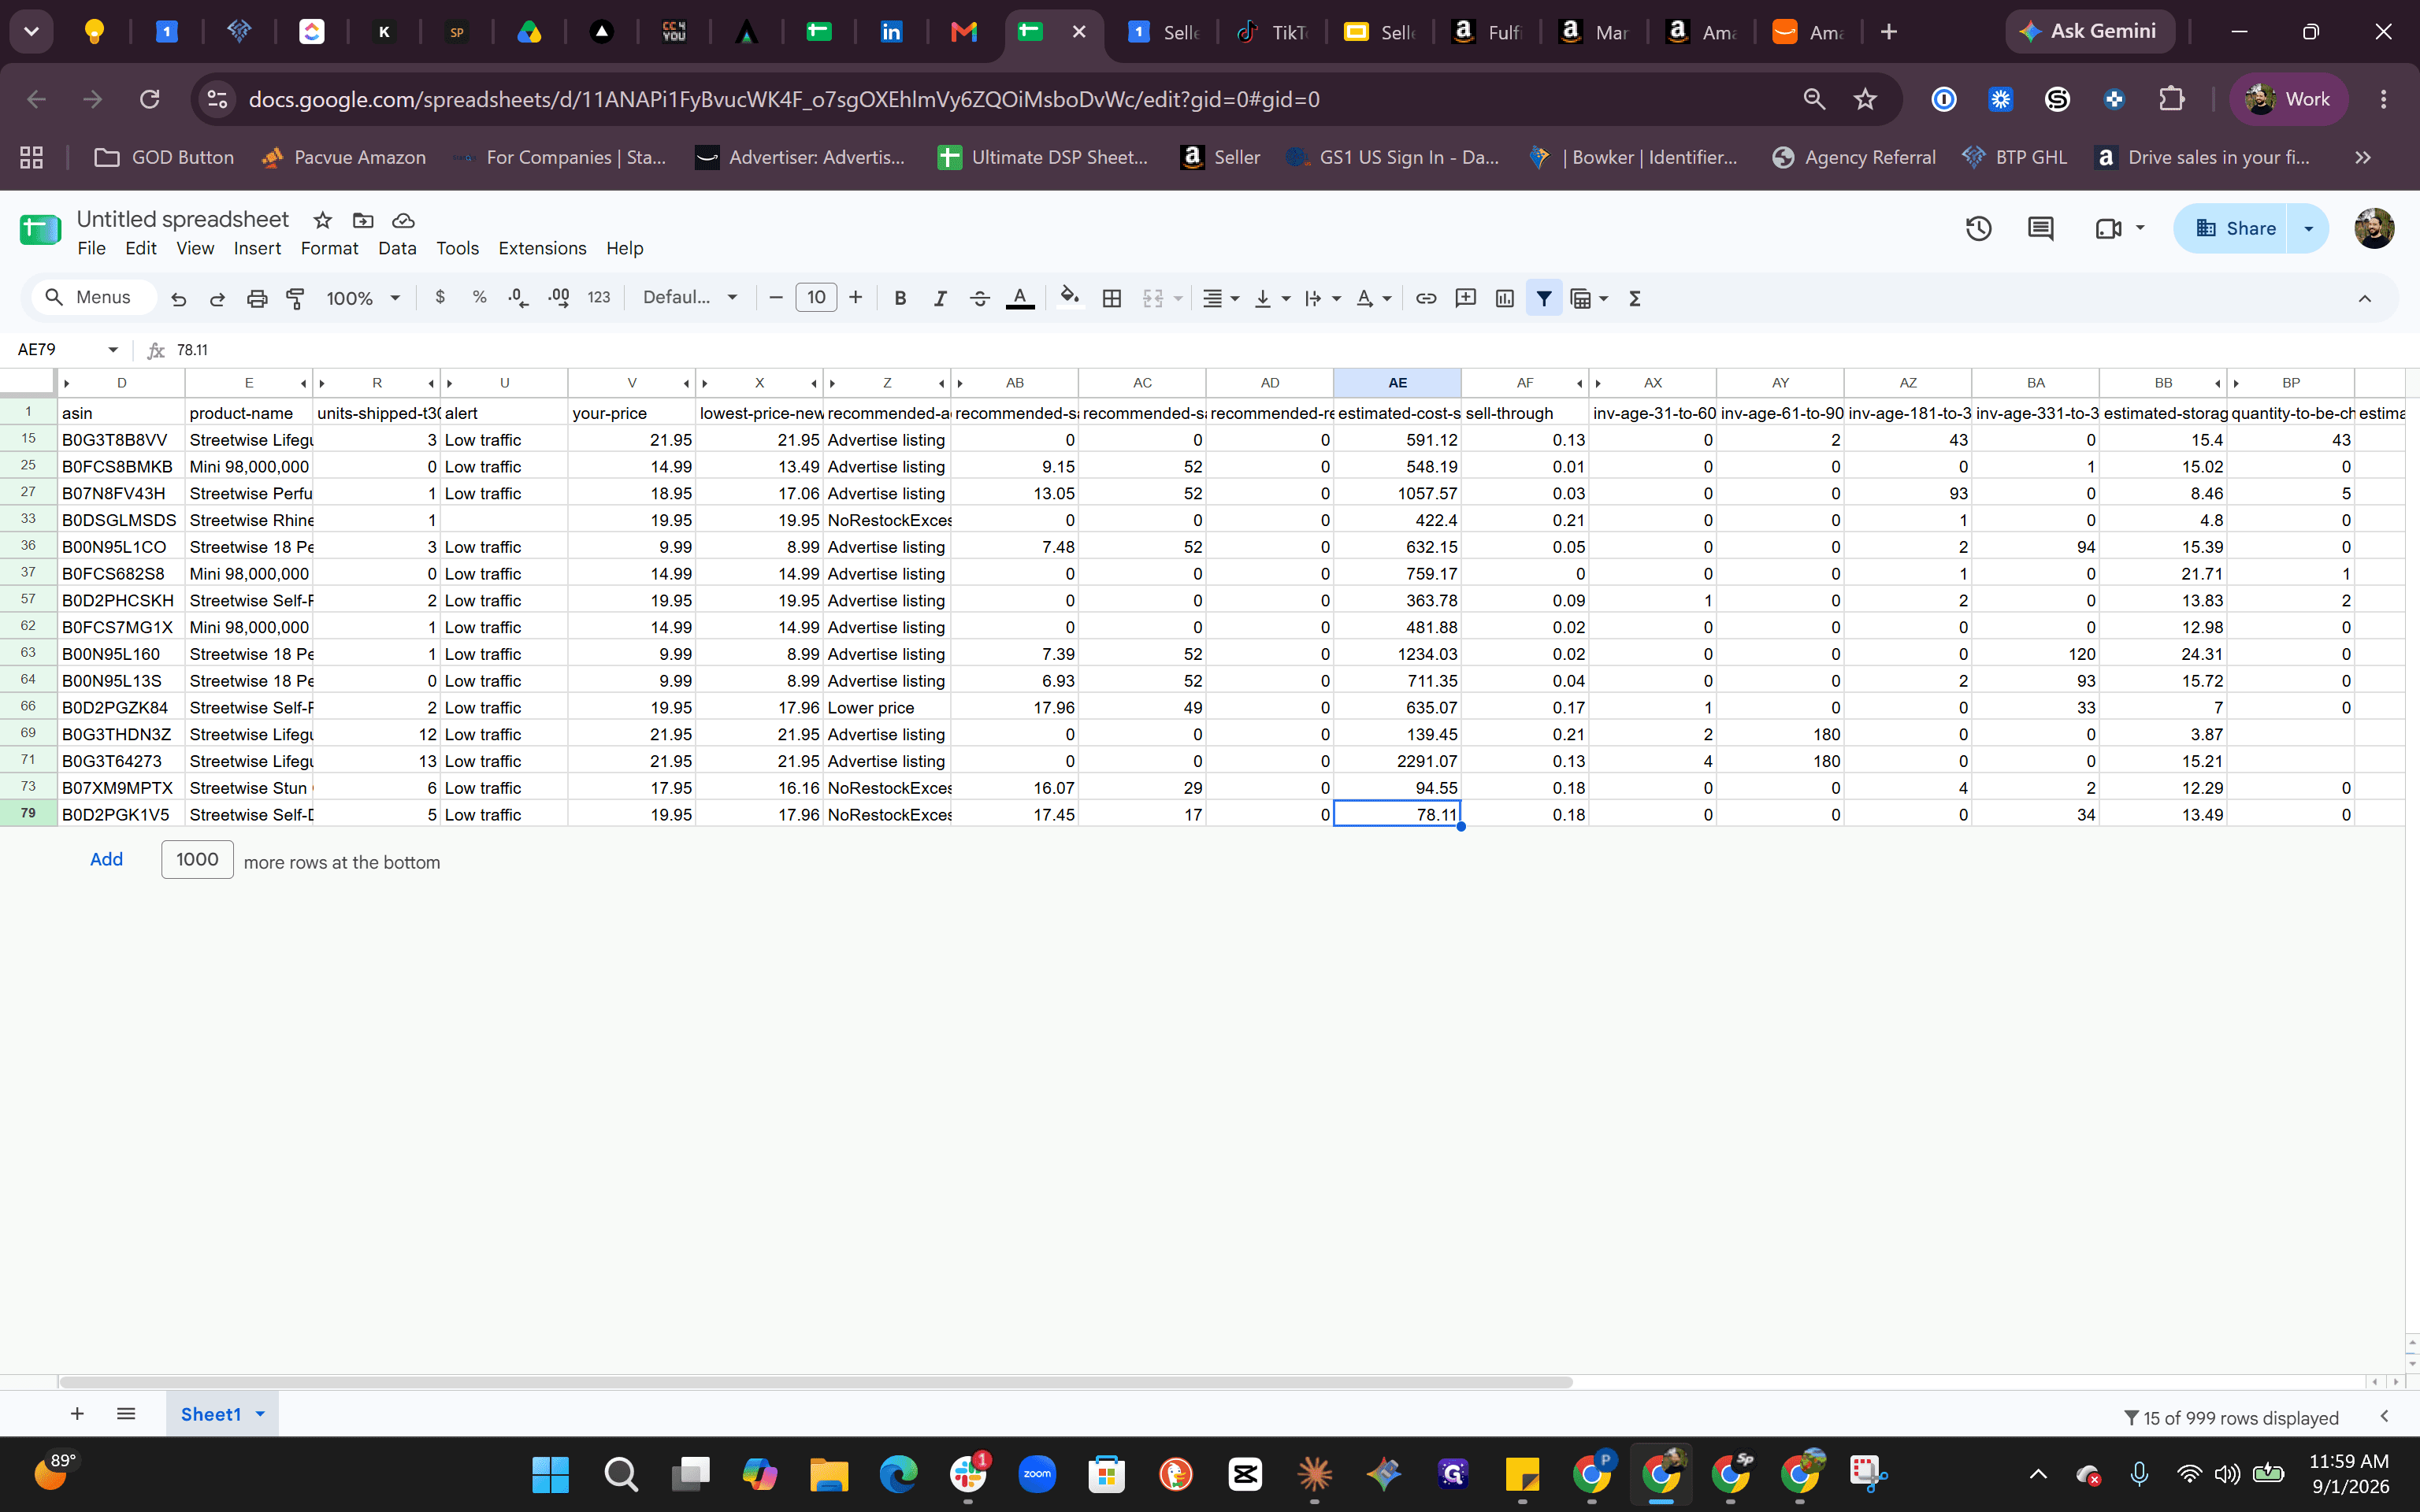Image resolution: width=2420 pixels, height=1512 pixels.
Task: Open File Explorer in taskbar
Action: (828, 1474)
